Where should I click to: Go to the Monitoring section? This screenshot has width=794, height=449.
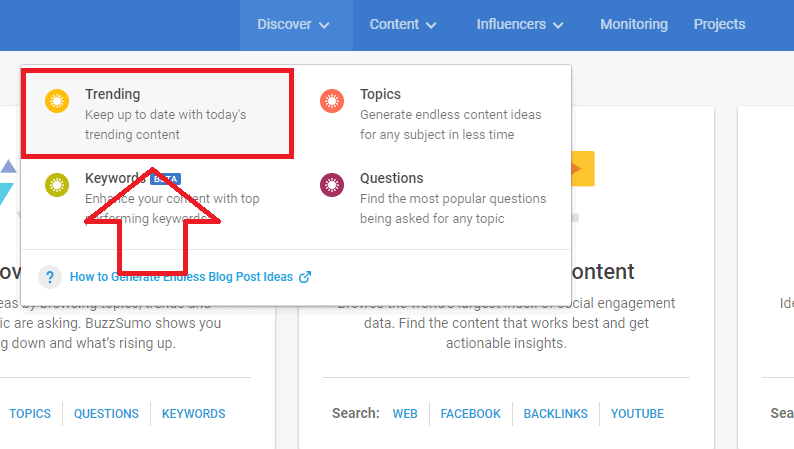pos(633,25)
